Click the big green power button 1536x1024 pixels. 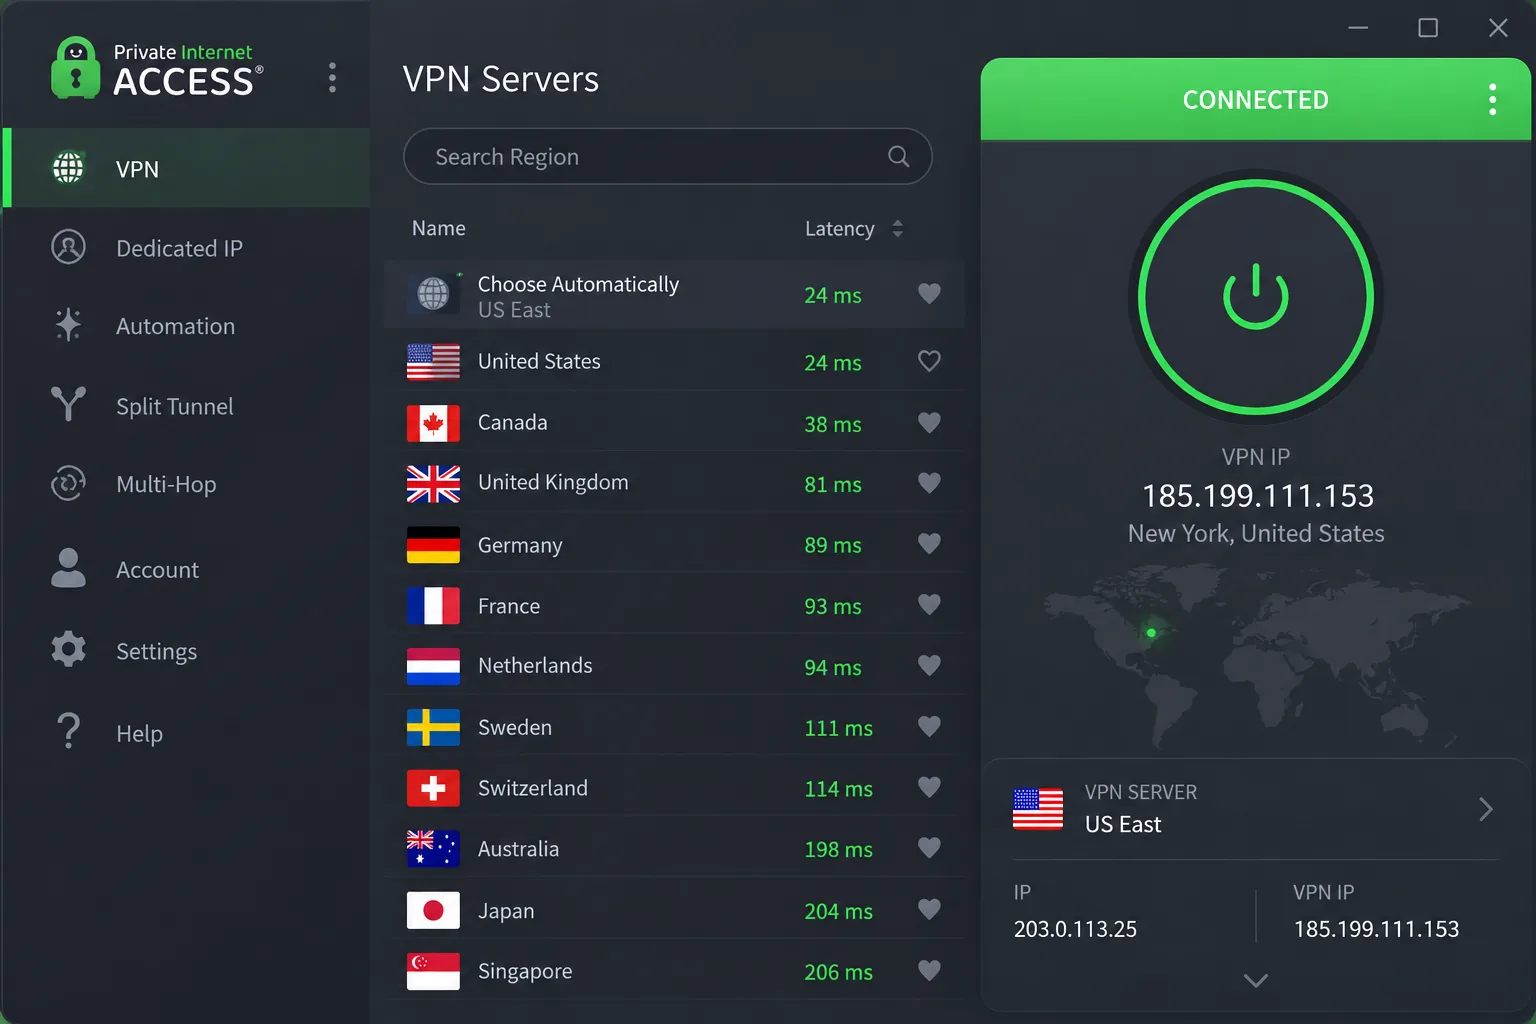click(1256, 296)
